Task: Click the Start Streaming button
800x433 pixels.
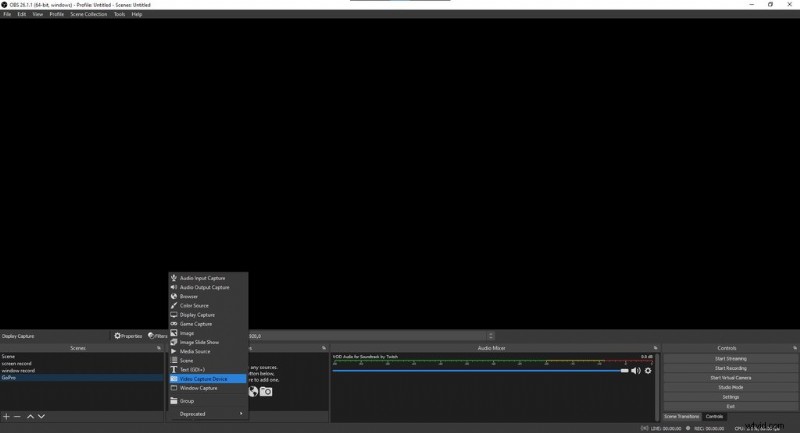Action: point(729,358)
